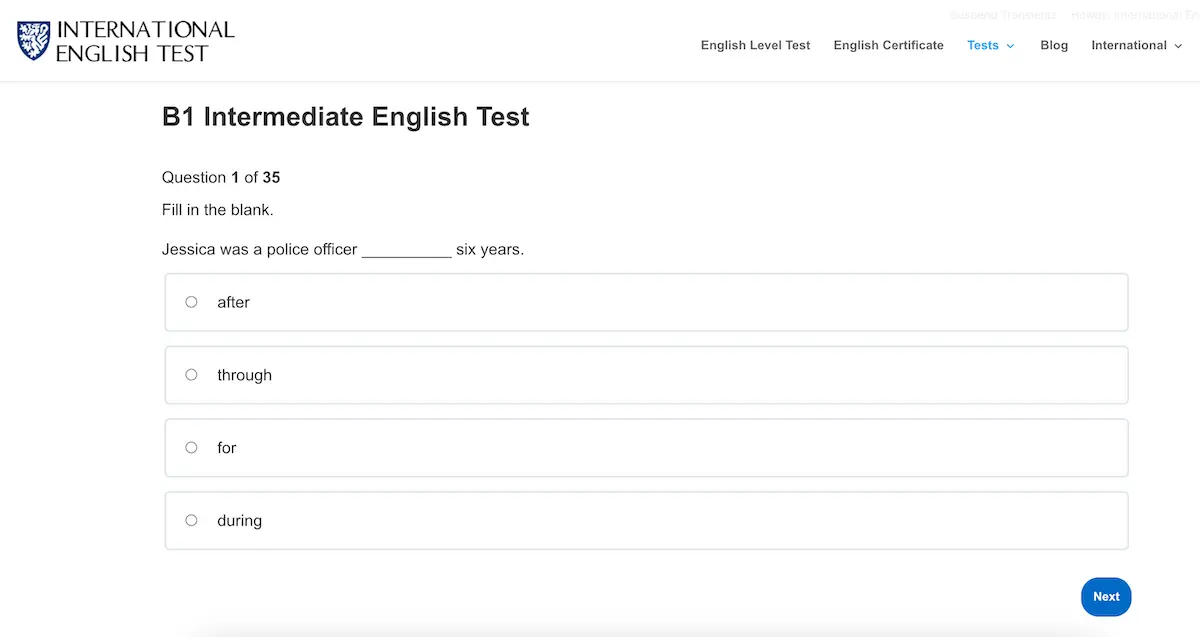This screenshot has width=1200, height=637.
Task: Click the "after" answer card
Action: [645, 301]
